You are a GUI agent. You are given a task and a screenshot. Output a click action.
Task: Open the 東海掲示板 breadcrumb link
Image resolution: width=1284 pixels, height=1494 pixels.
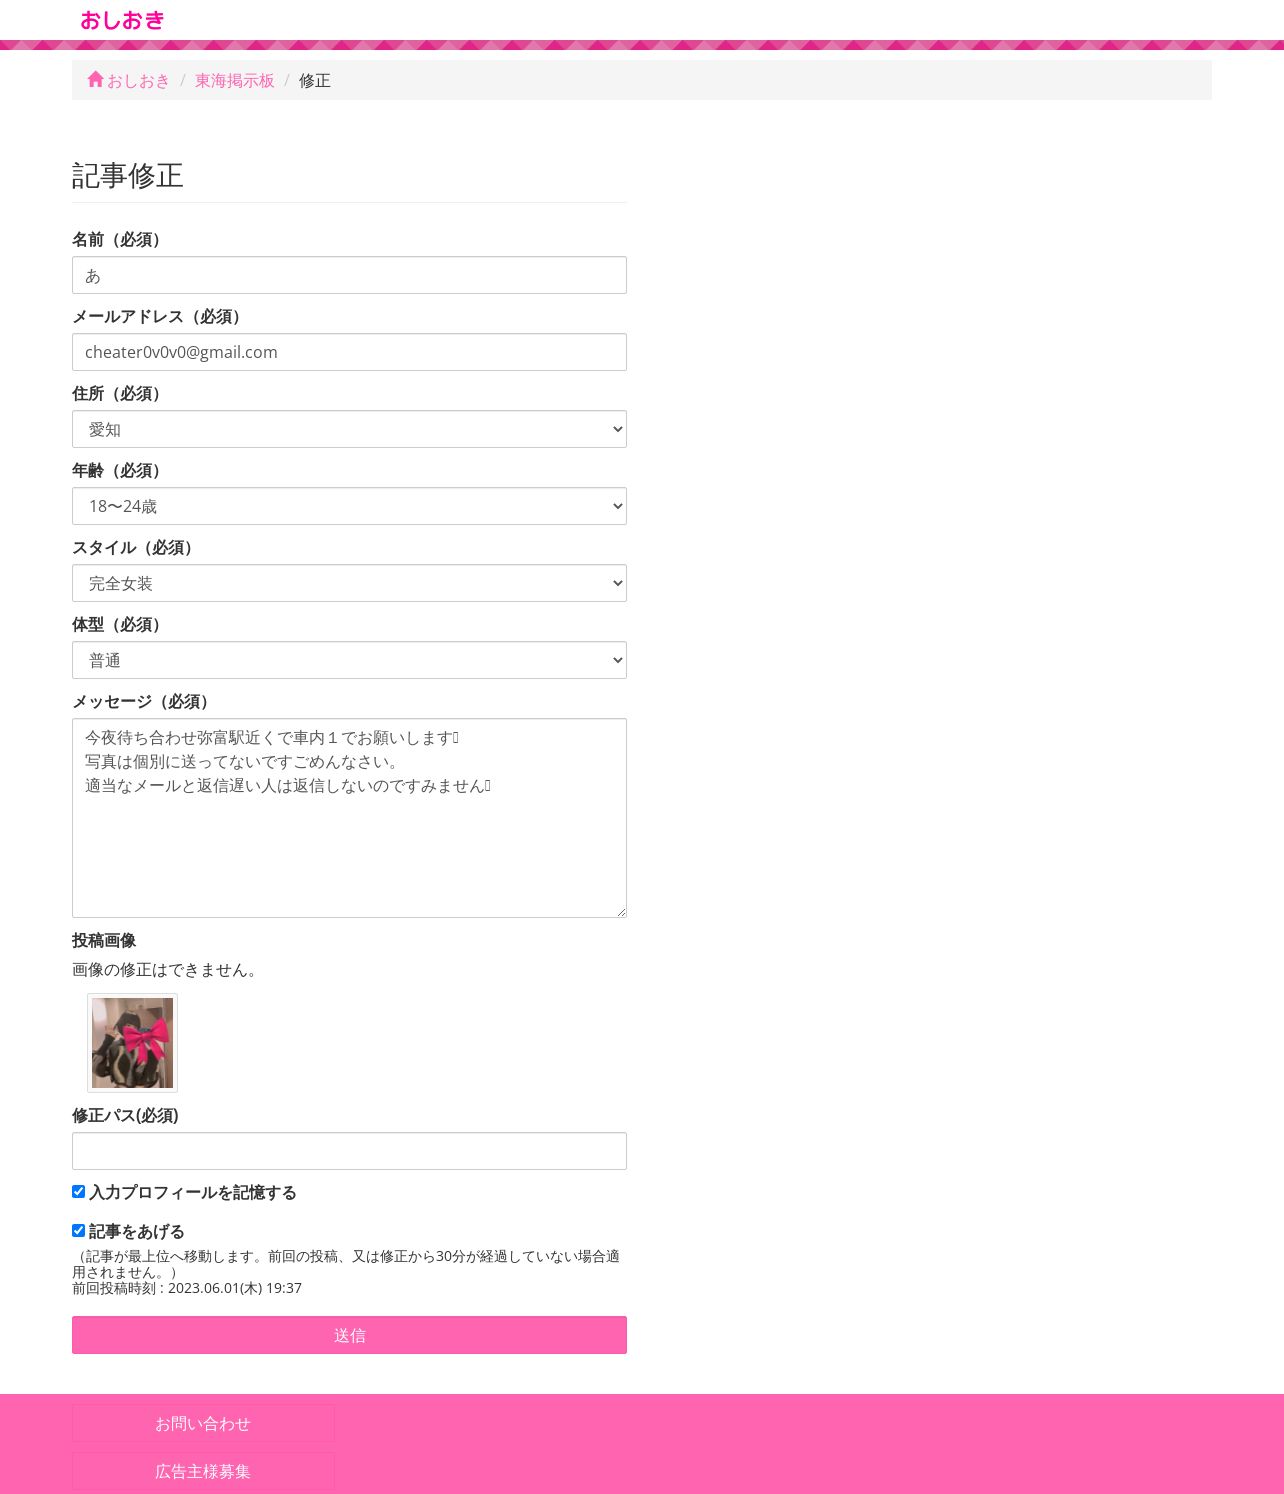point(234,80)
